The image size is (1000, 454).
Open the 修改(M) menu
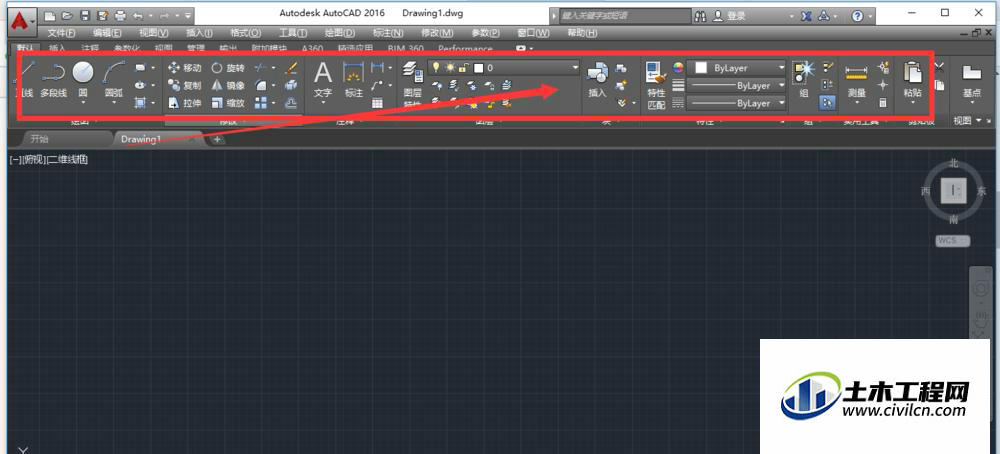click(x=438, y=33)
